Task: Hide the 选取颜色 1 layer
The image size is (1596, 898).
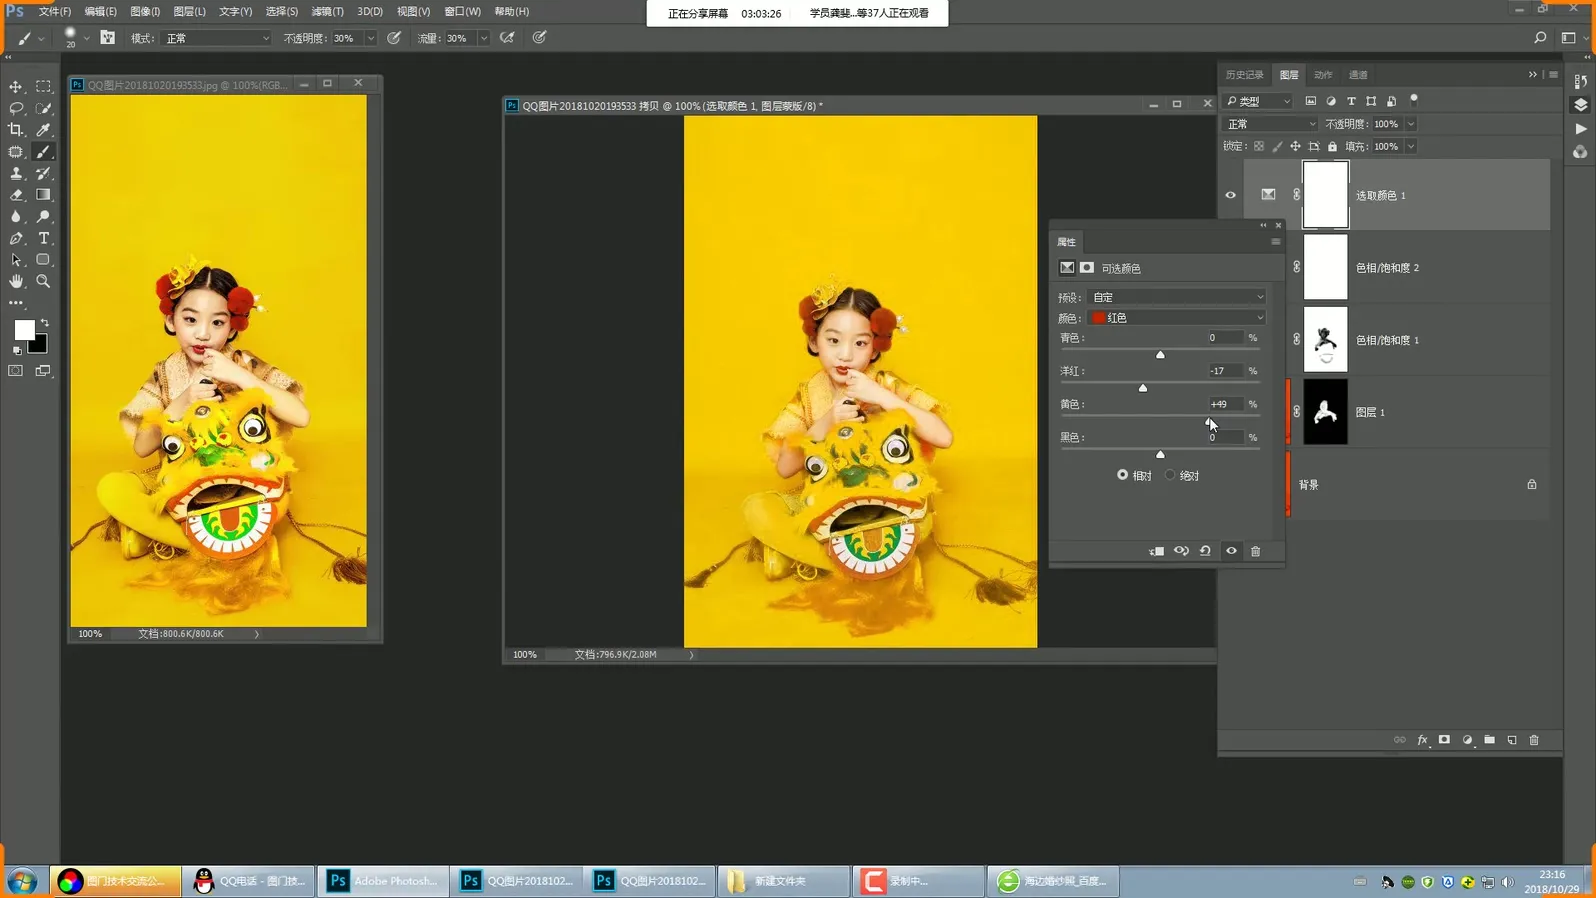Action: [1230, 195]
